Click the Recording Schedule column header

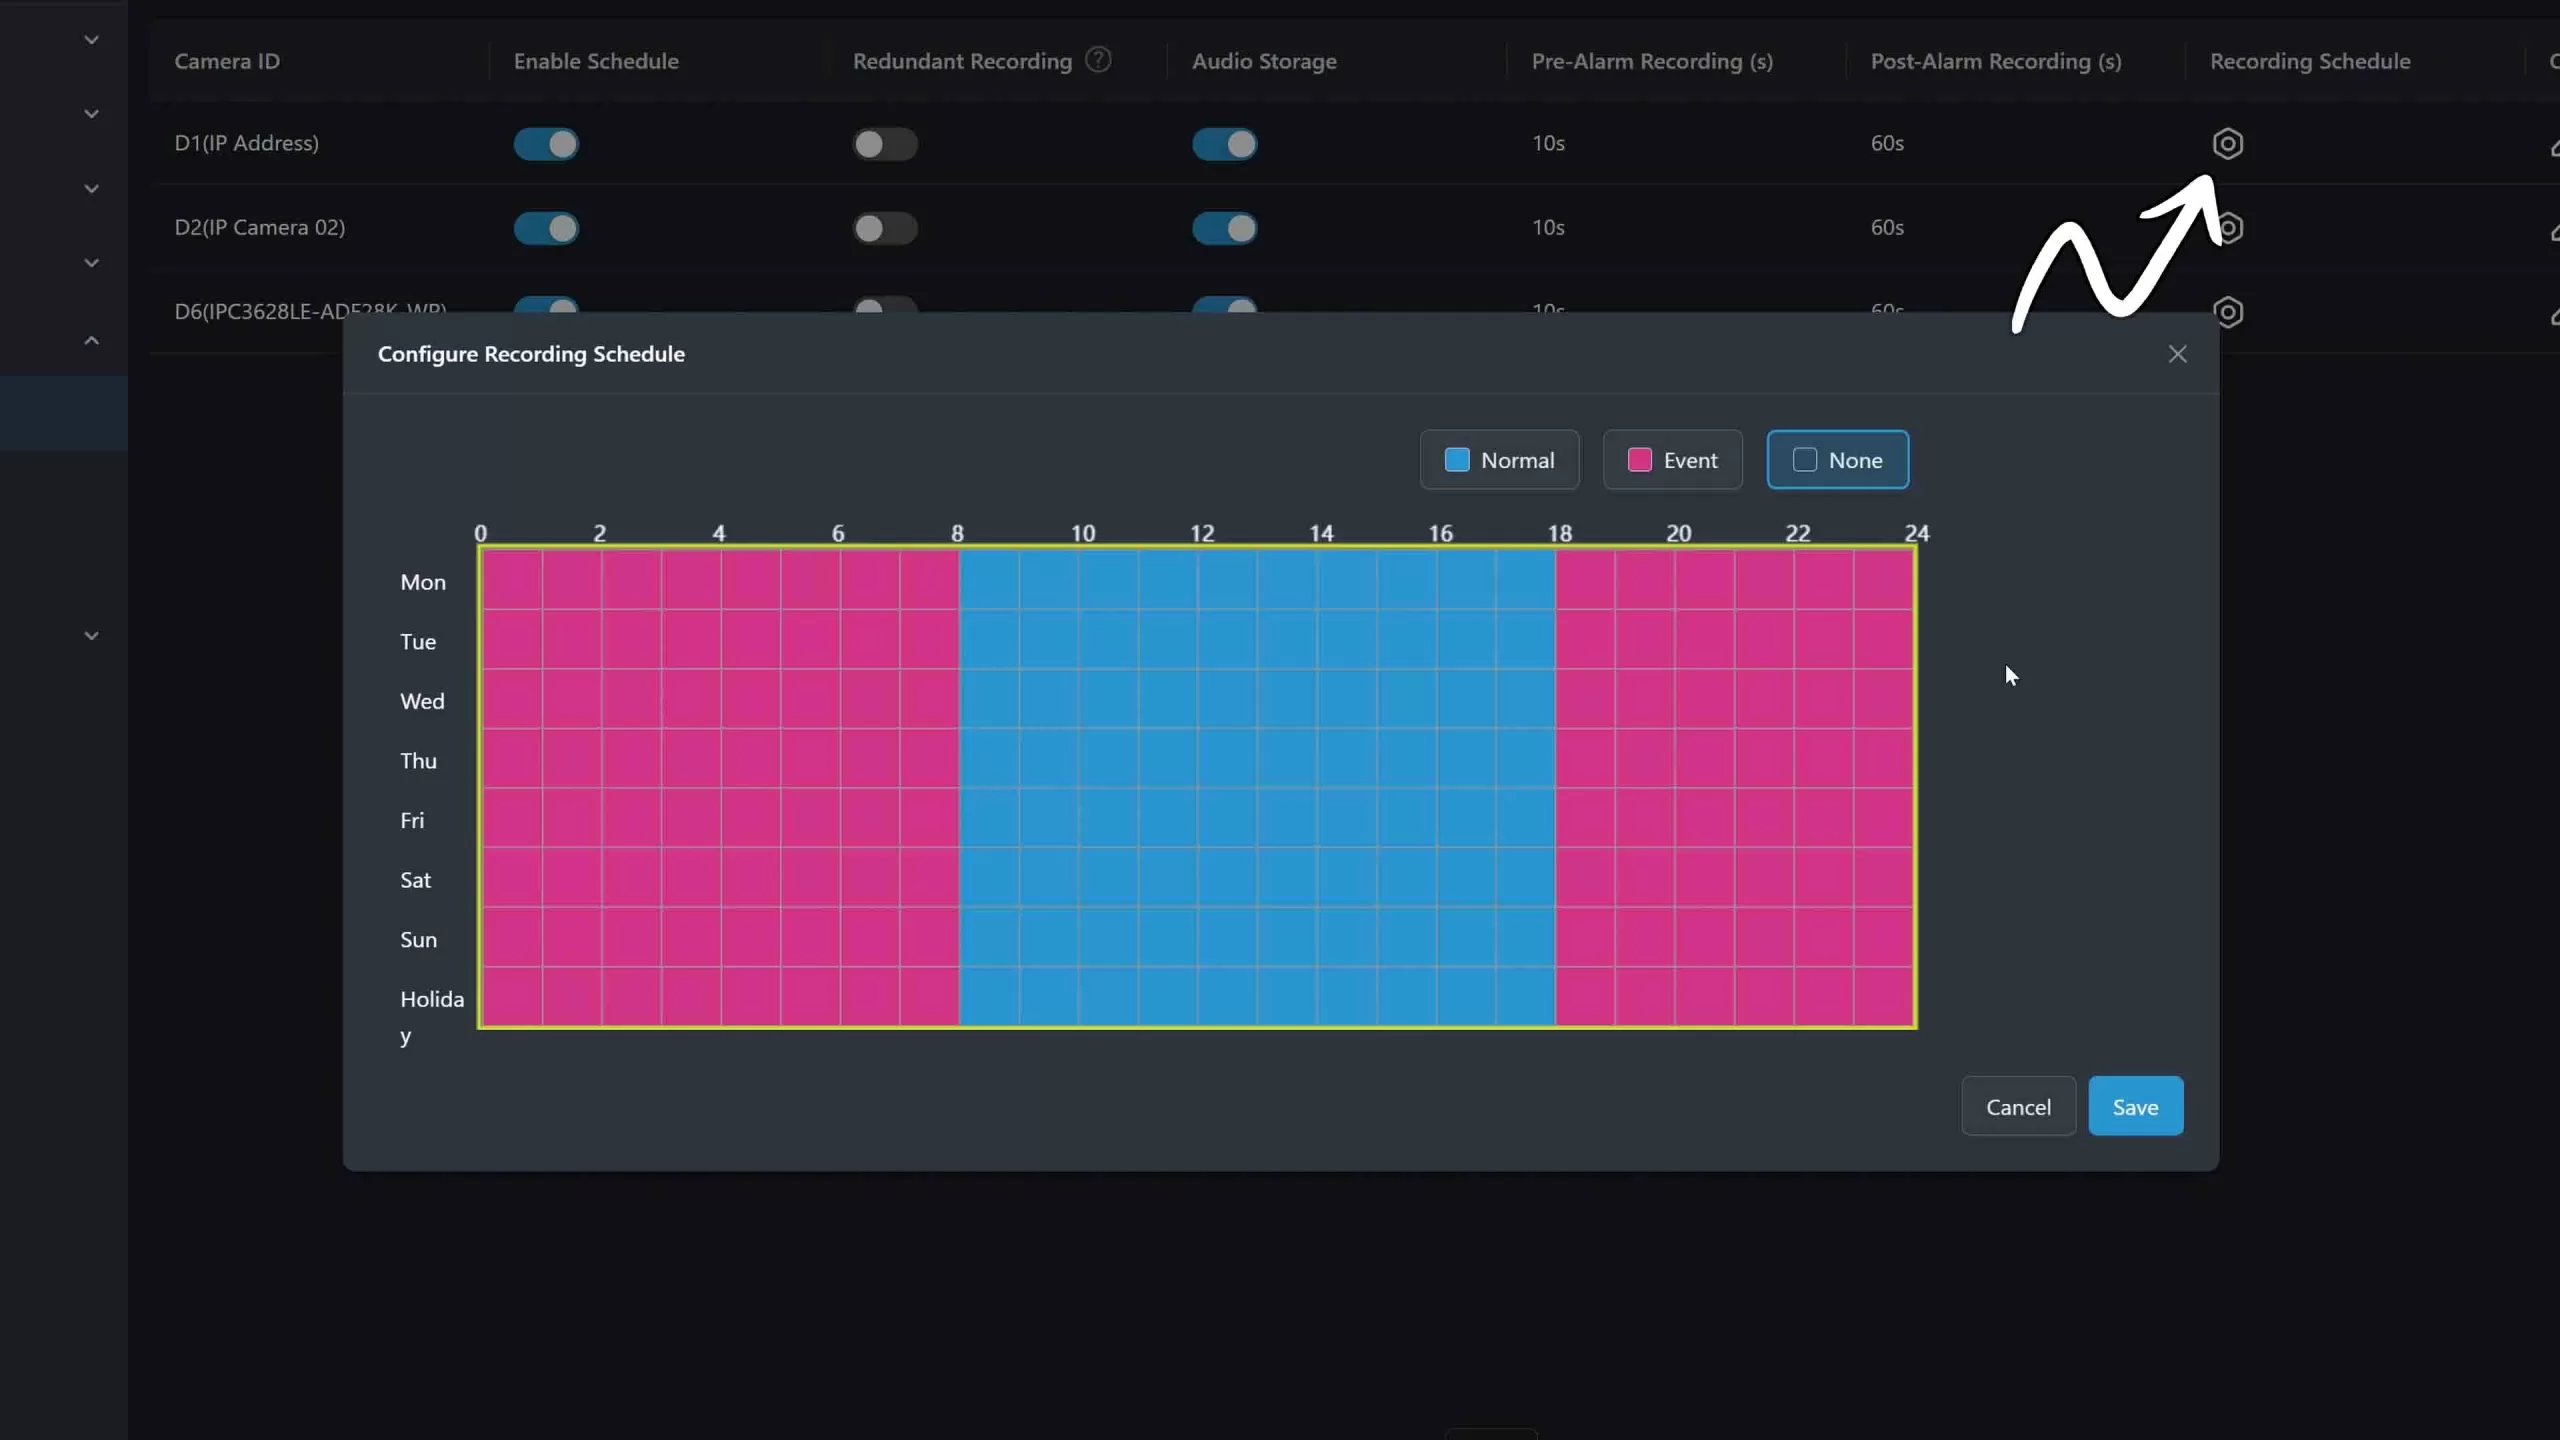[x=2310, y=61]
